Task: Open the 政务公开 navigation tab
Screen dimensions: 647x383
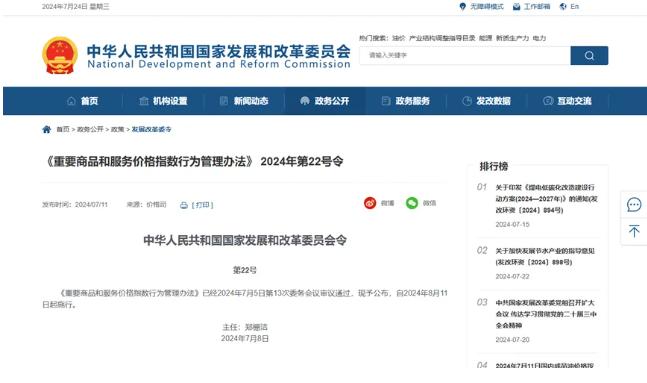Action: (x=325, y=101)
